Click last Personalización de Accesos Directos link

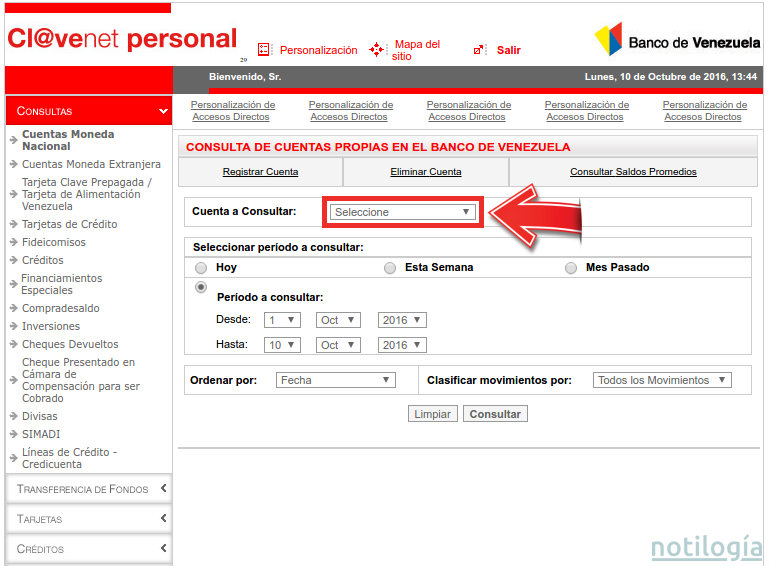point(705,111)
